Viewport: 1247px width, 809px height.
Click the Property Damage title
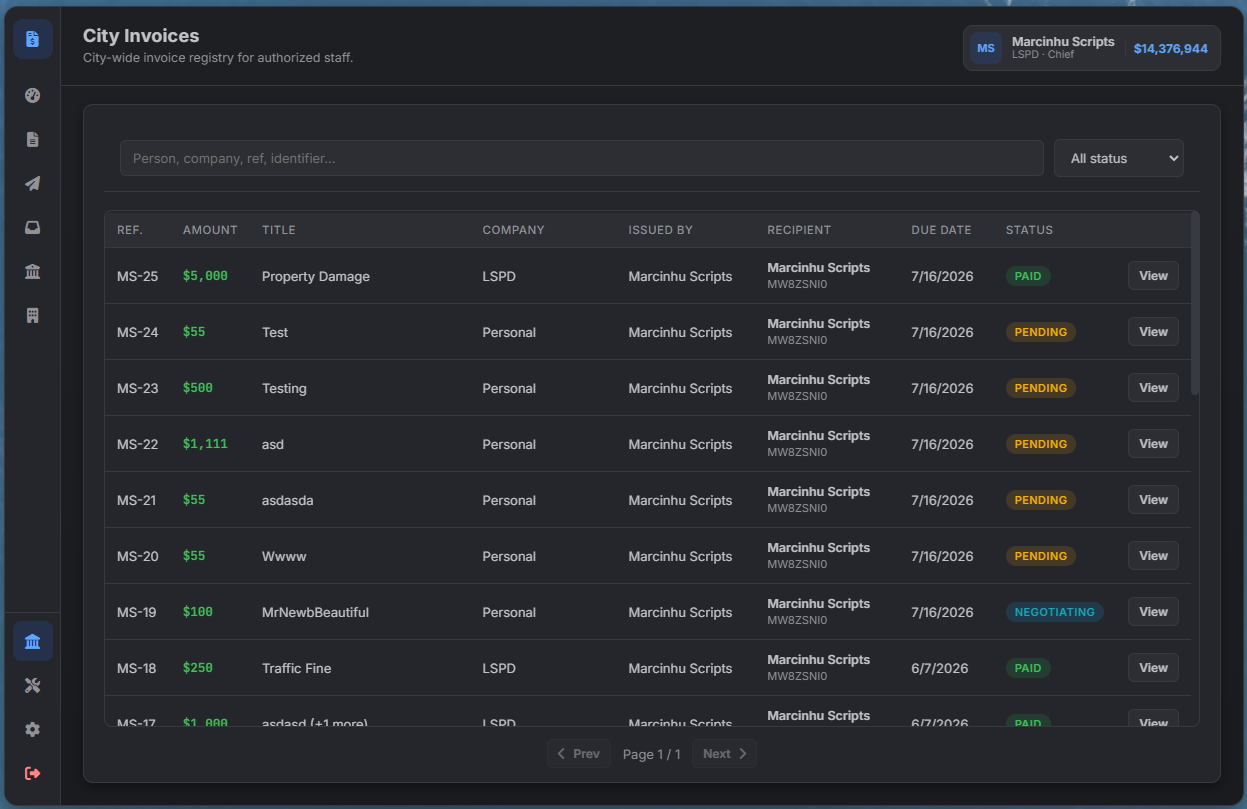[316, 276]
